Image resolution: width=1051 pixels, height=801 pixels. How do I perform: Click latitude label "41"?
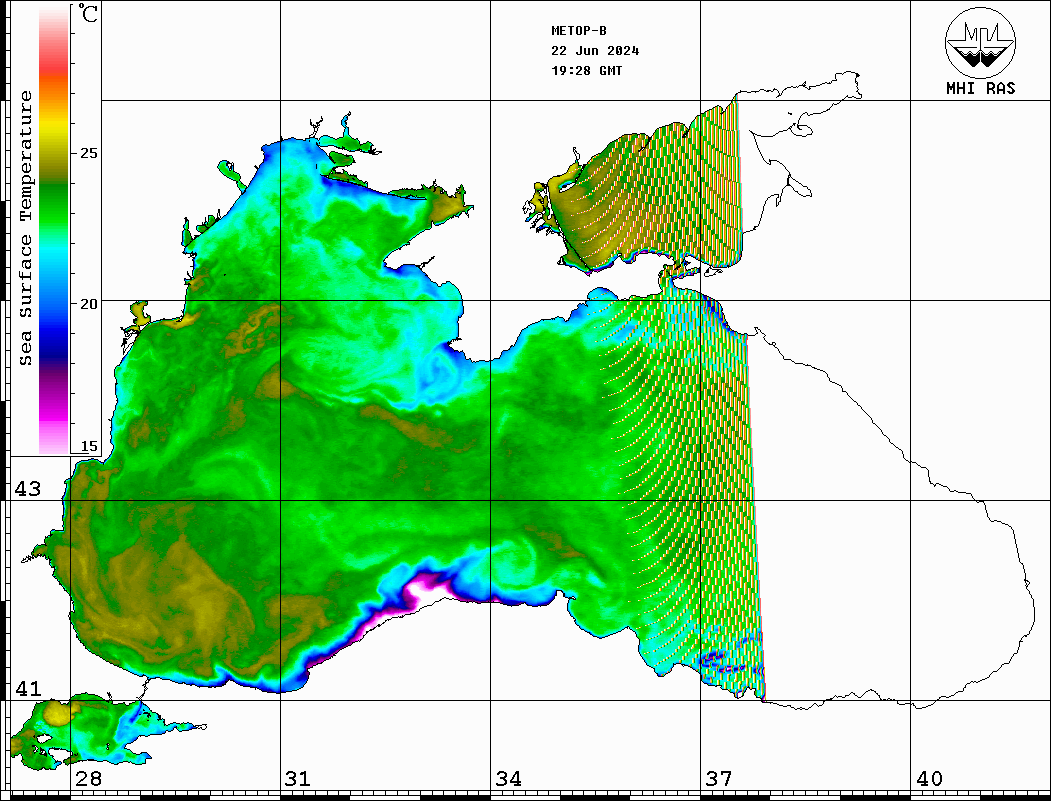(x=28, y=689)
